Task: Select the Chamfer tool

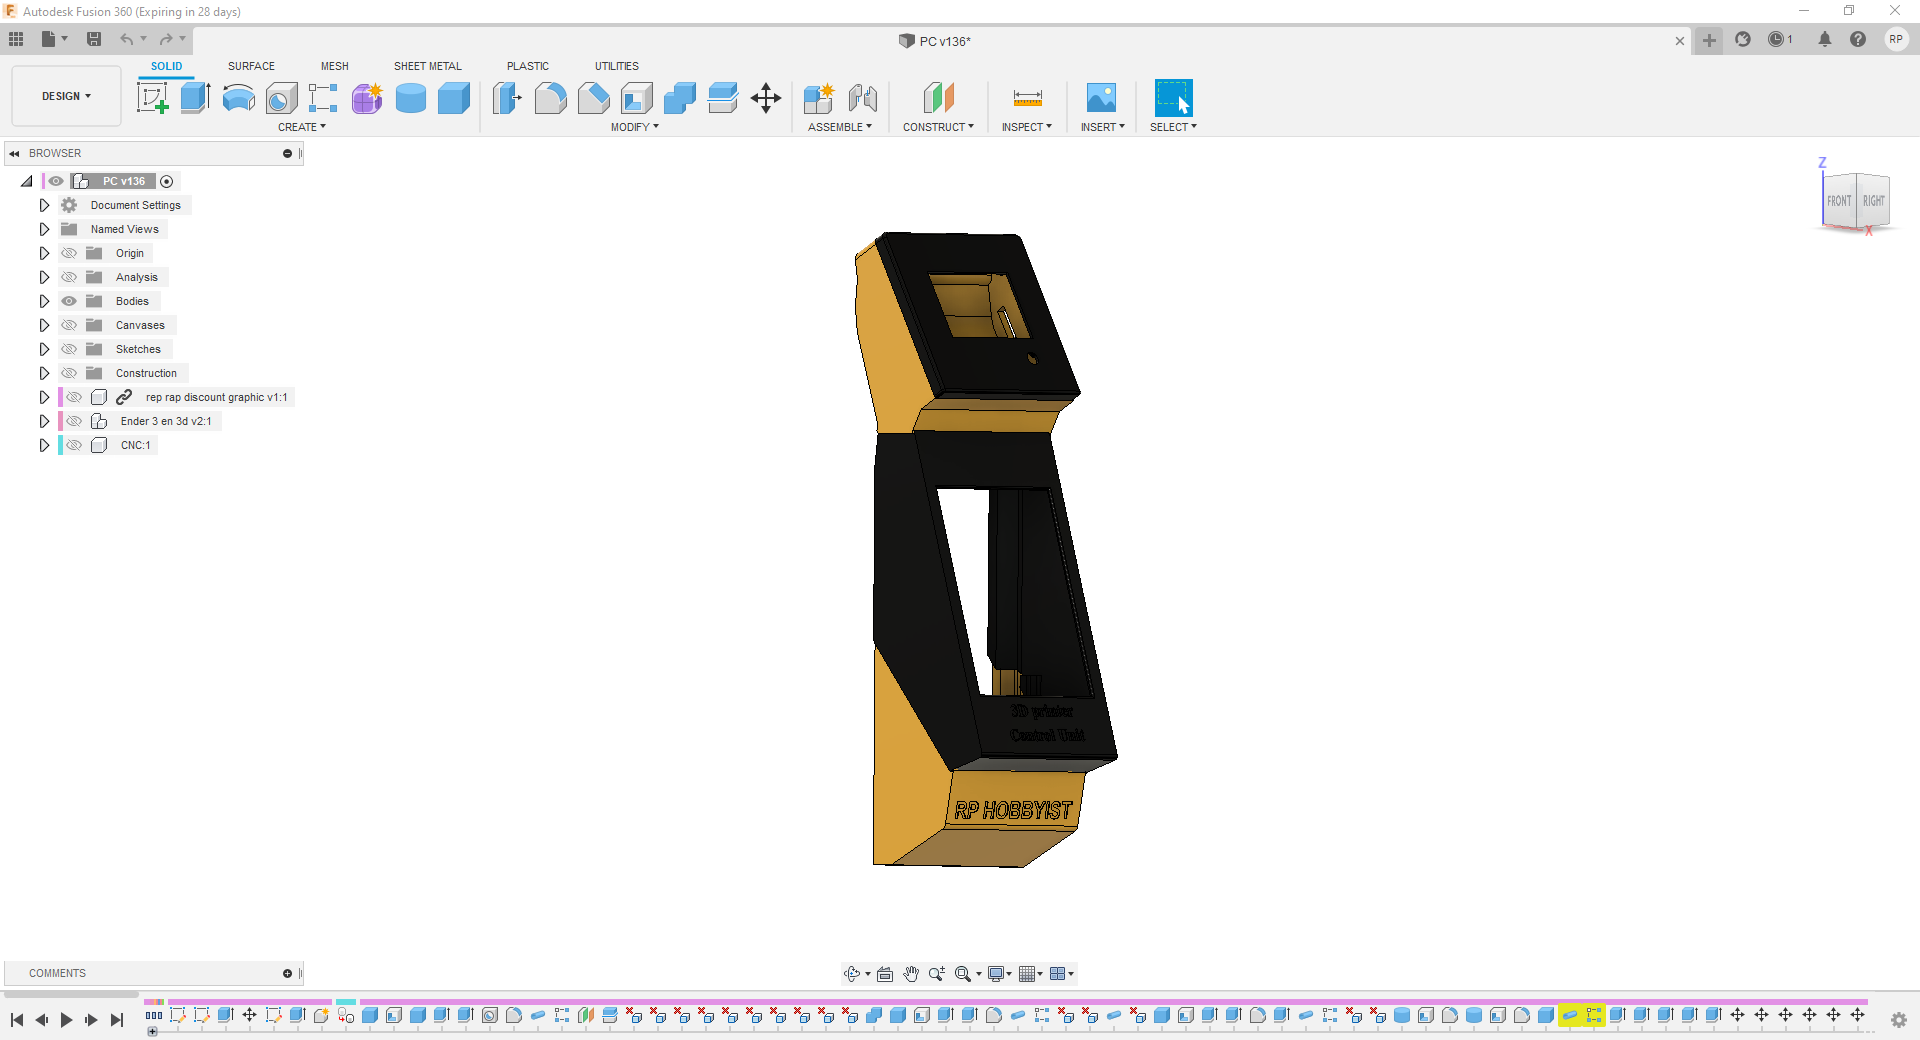Action: tap(593, 98)
